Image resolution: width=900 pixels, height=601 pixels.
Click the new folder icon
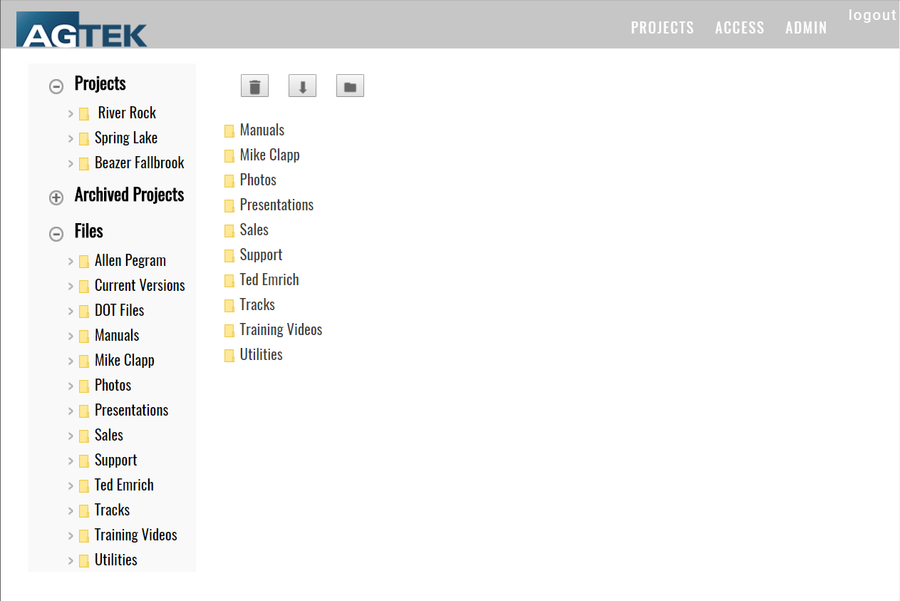tap(350, 85)
